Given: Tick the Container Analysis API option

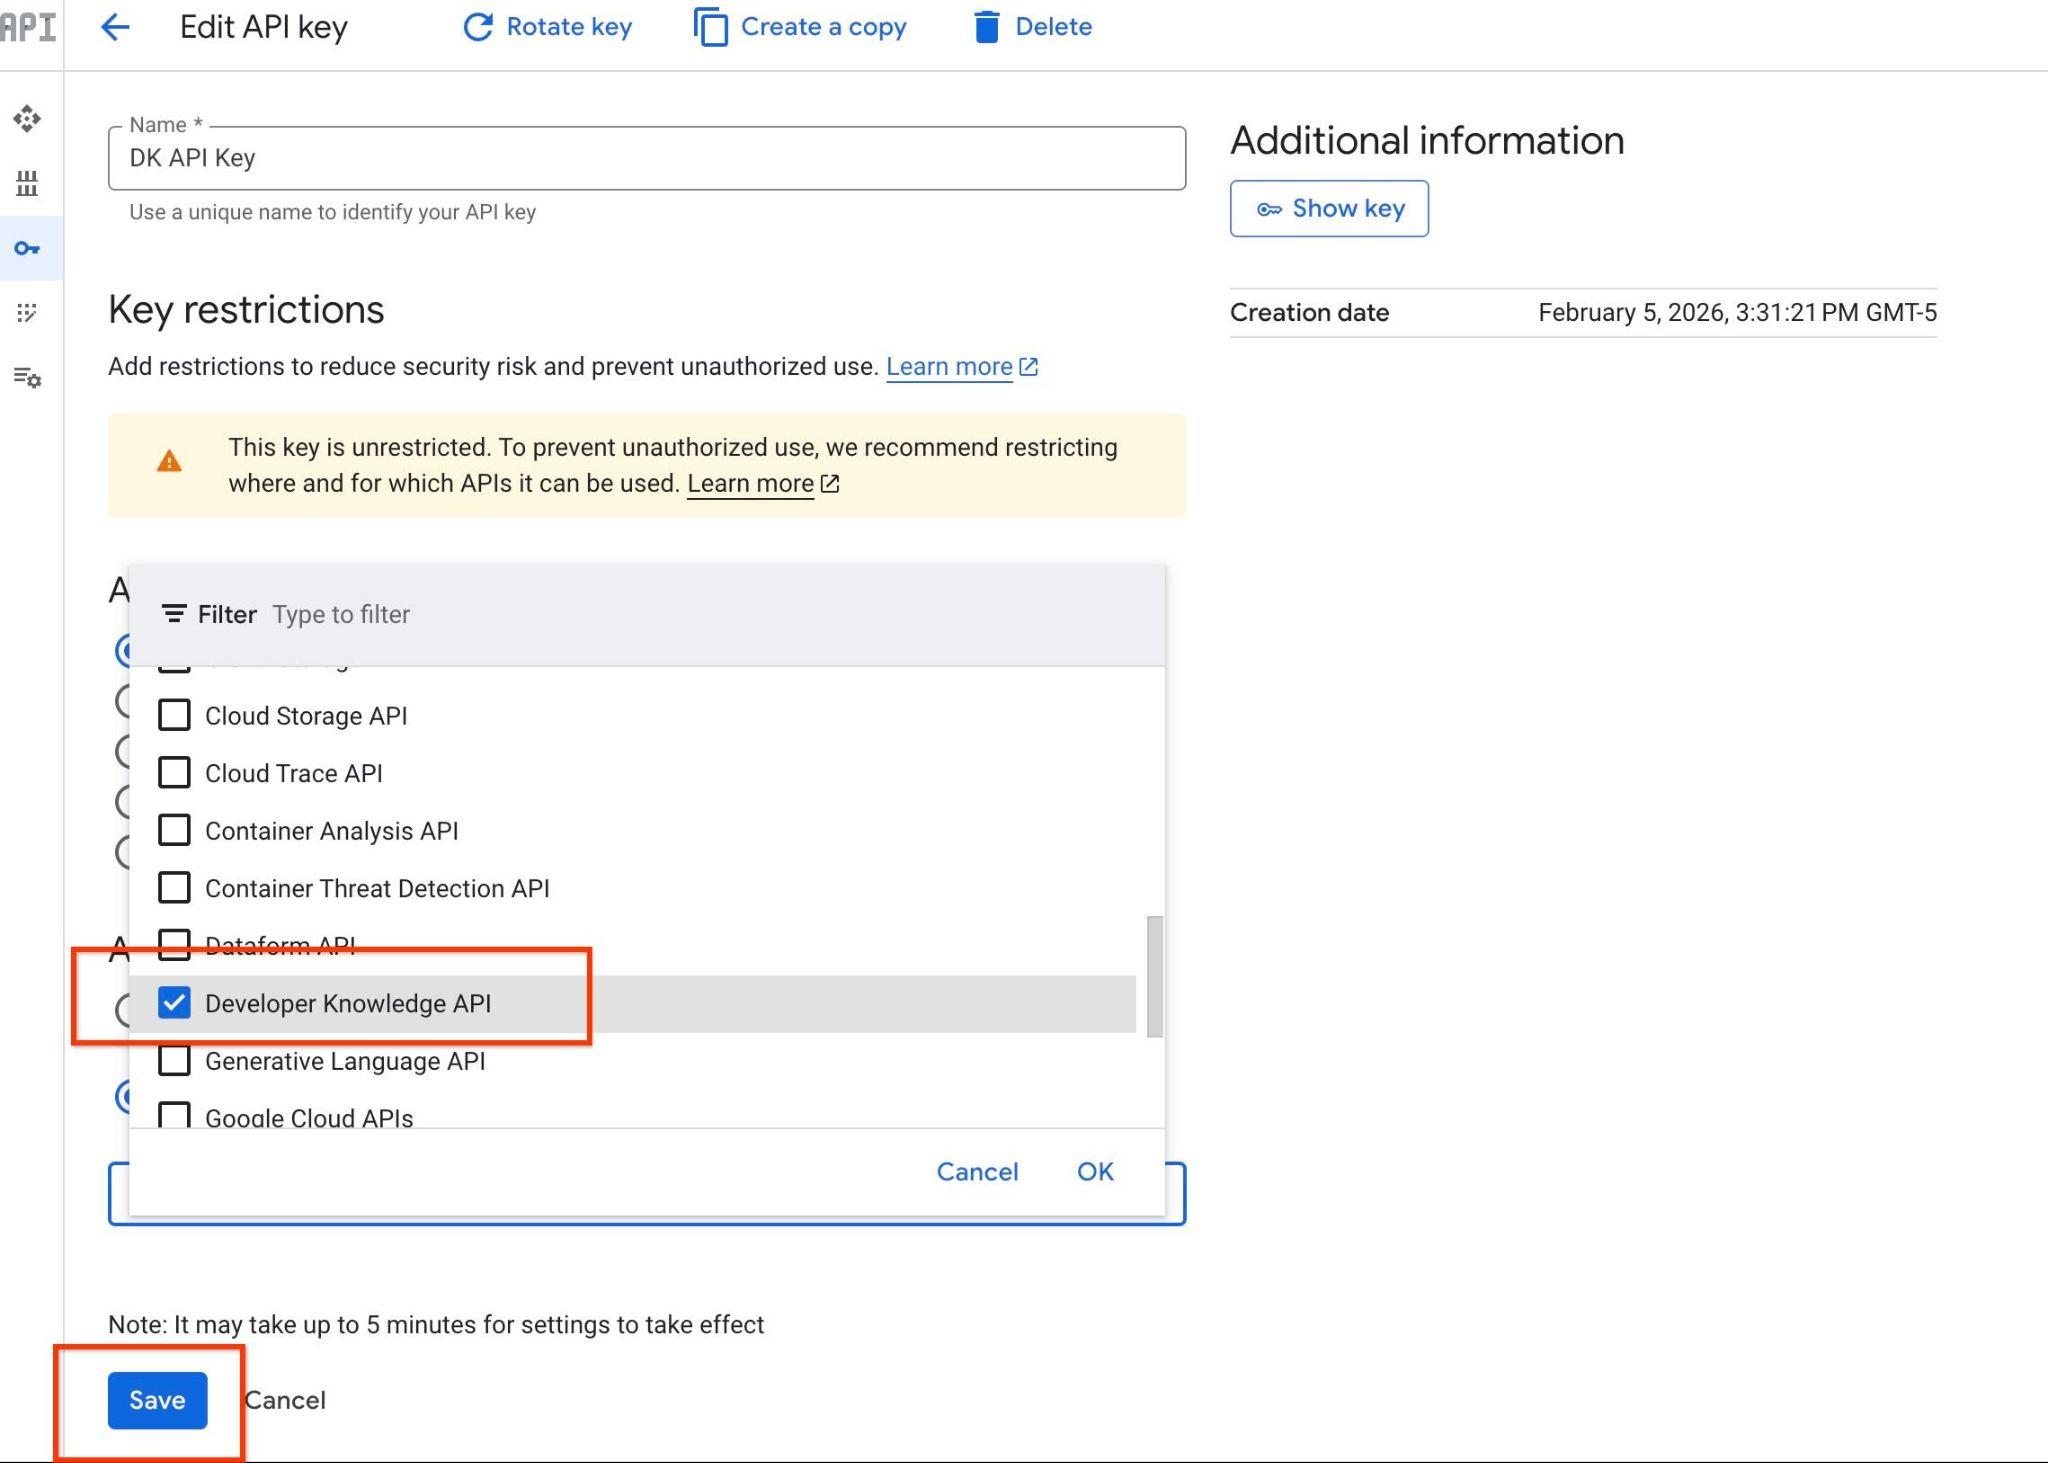Looking at the screenshot, I should click(x=174, y=830).
